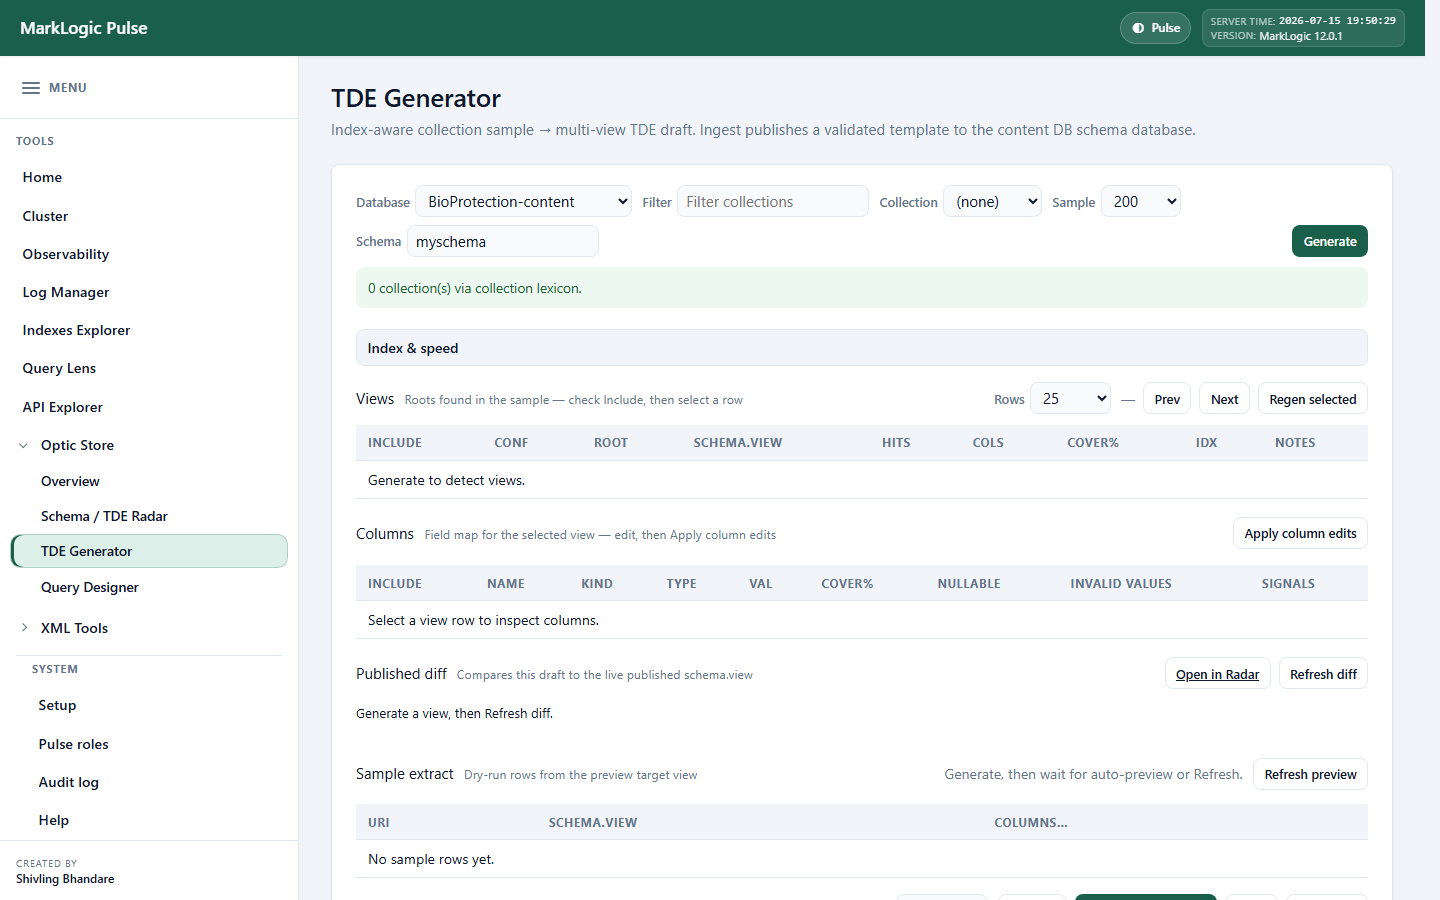Click the NULLABLE column header
The width and height of the screenshot is (1440, 900).
pos(969,583)
